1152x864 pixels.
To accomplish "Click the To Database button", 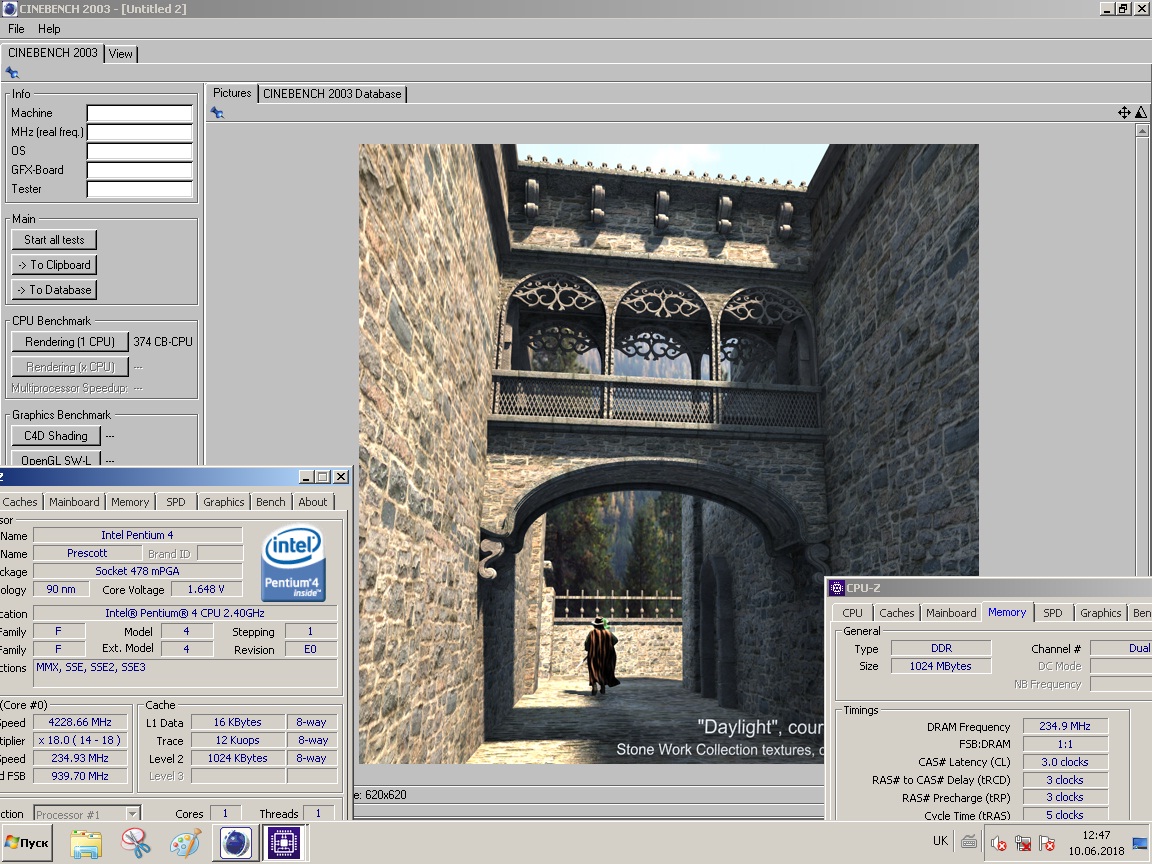I will pos(54,289).
